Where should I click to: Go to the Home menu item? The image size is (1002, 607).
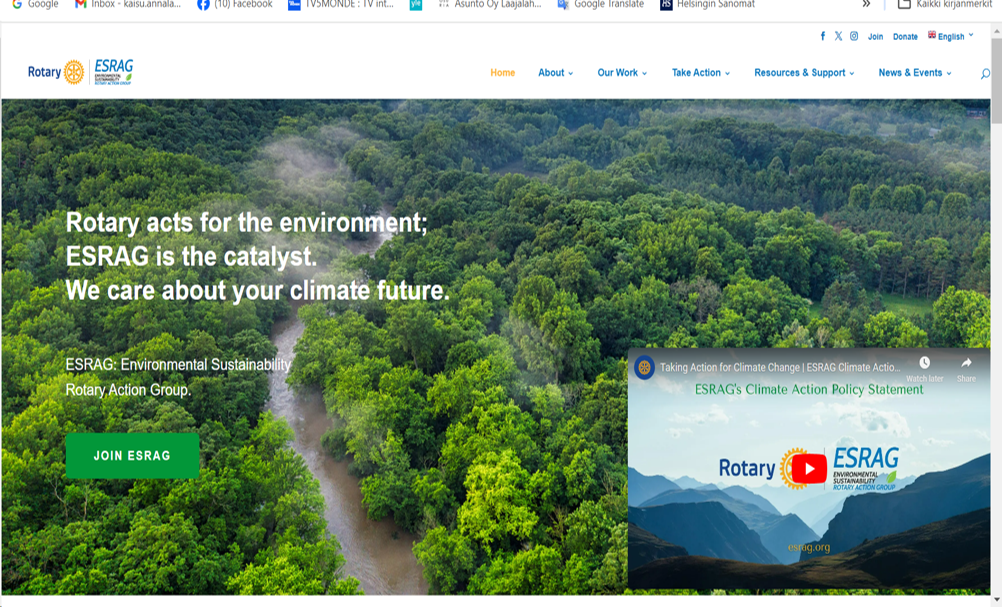(502, 73)
